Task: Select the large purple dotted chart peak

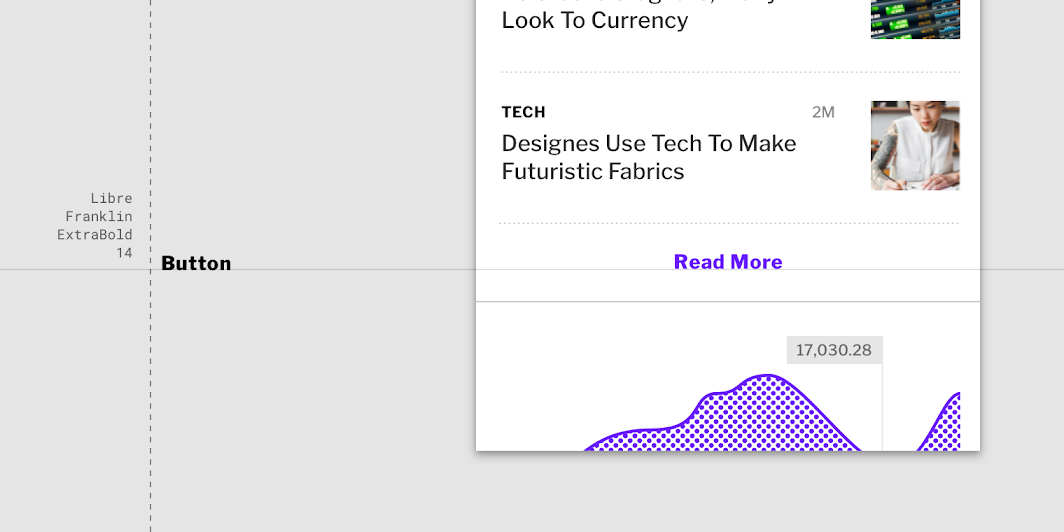Action: 723,413
